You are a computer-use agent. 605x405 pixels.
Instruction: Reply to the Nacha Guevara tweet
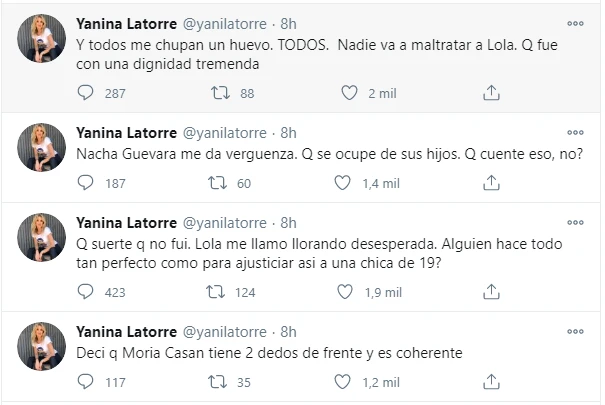pos(86,183)
